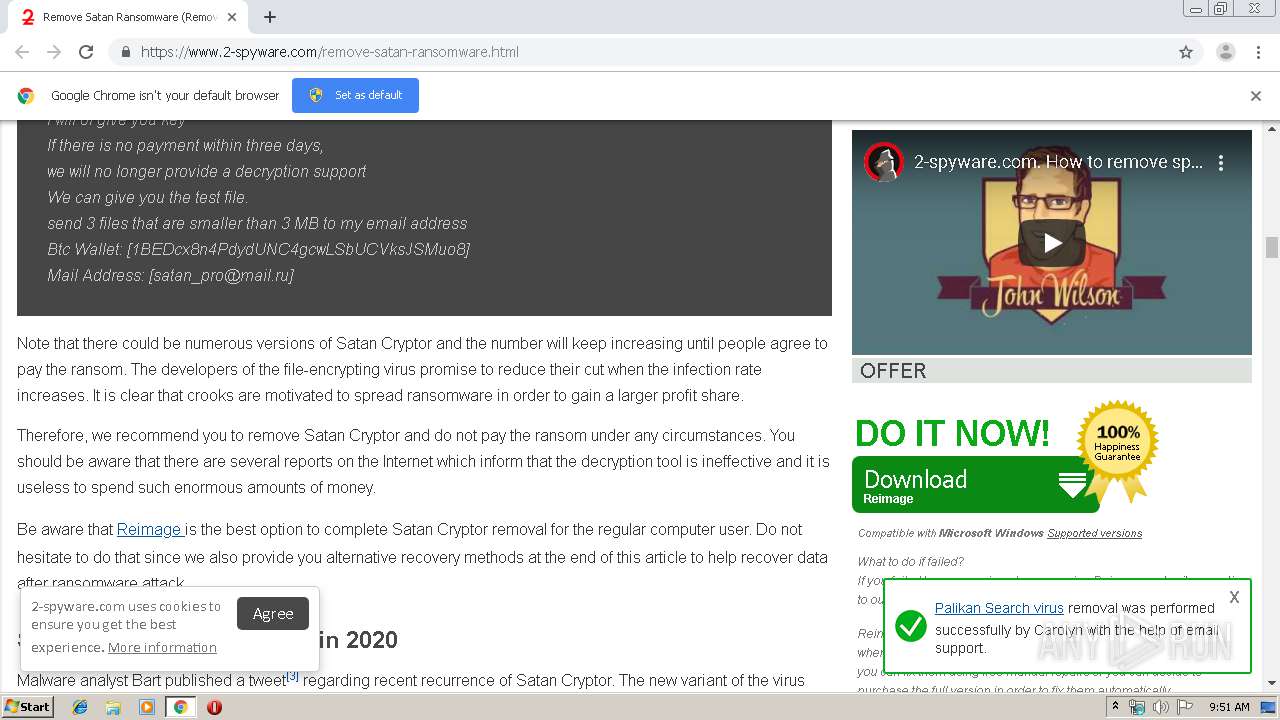
Task: Open video title '2-spyware.com. How to remove sp...'
Action: [1058, 162]
